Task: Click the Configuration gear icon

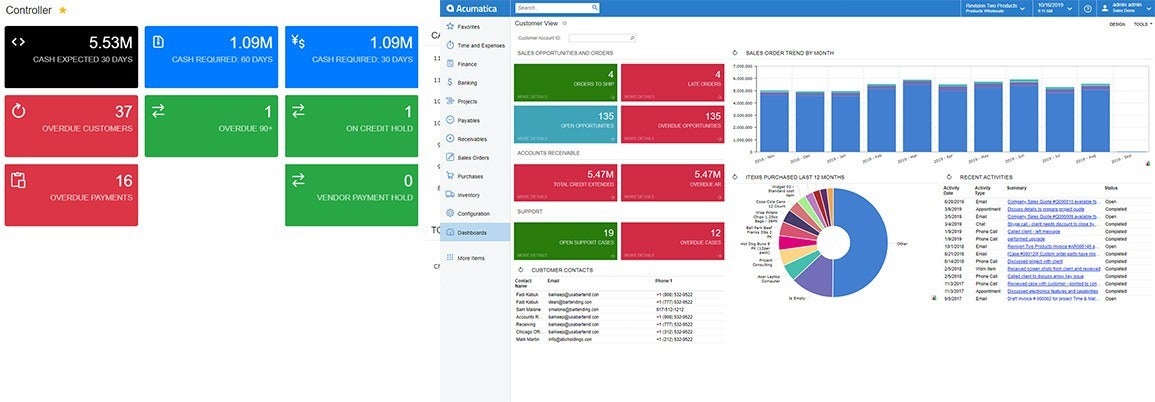Action: click(450, 213)
